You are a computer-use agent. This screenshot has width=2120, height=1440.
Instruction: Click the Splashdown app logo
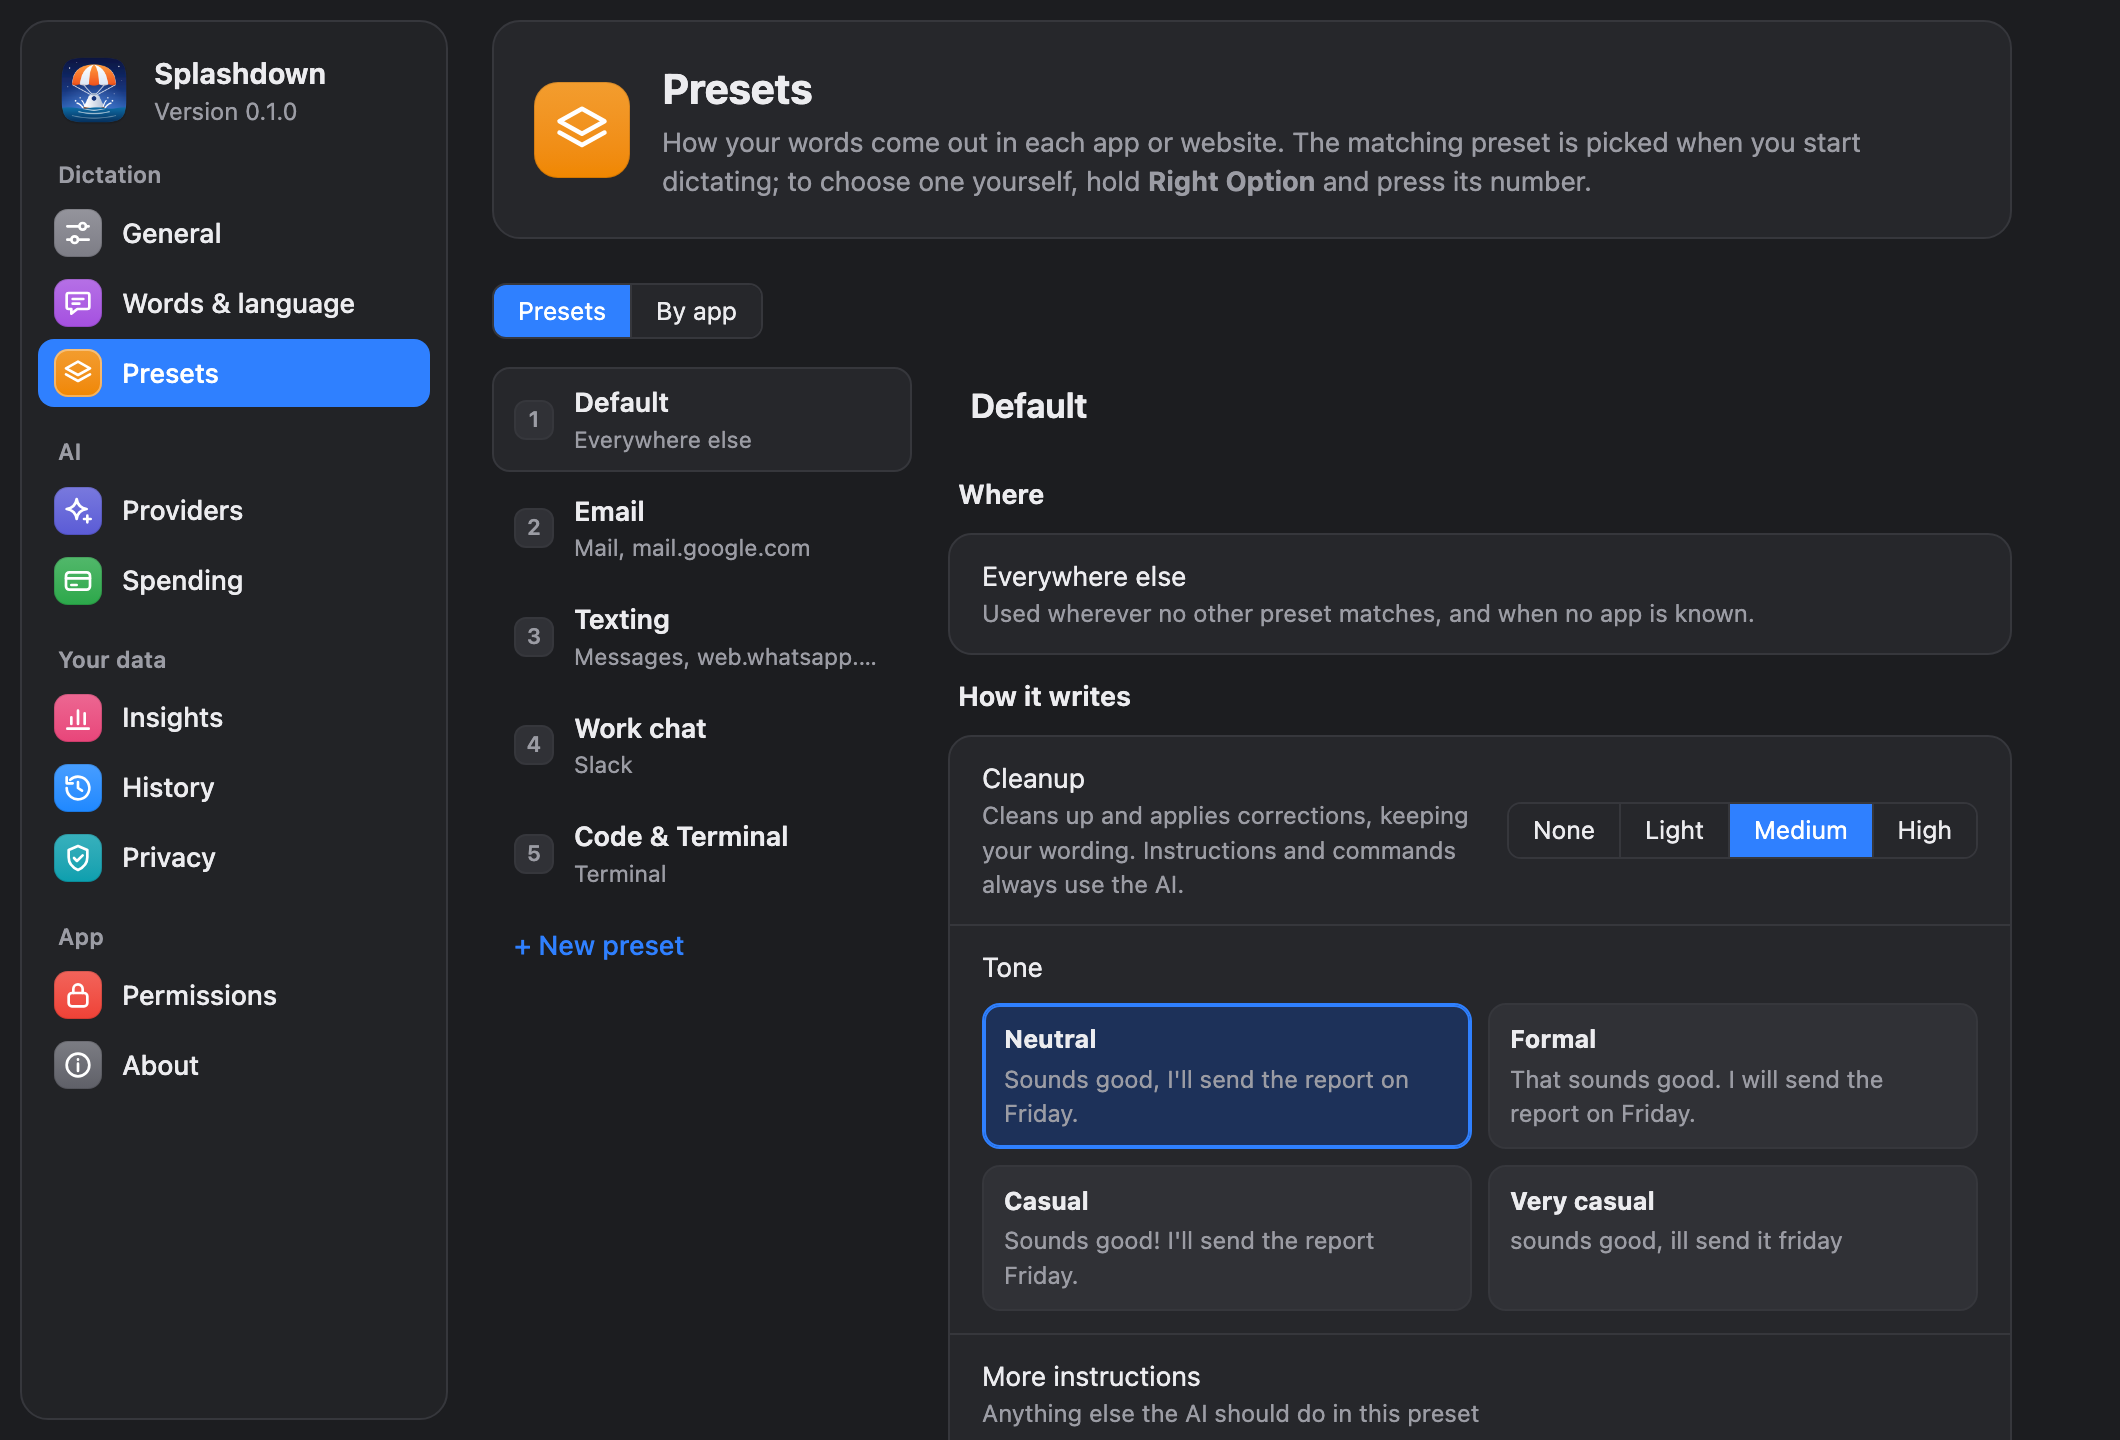click(94, 90)
